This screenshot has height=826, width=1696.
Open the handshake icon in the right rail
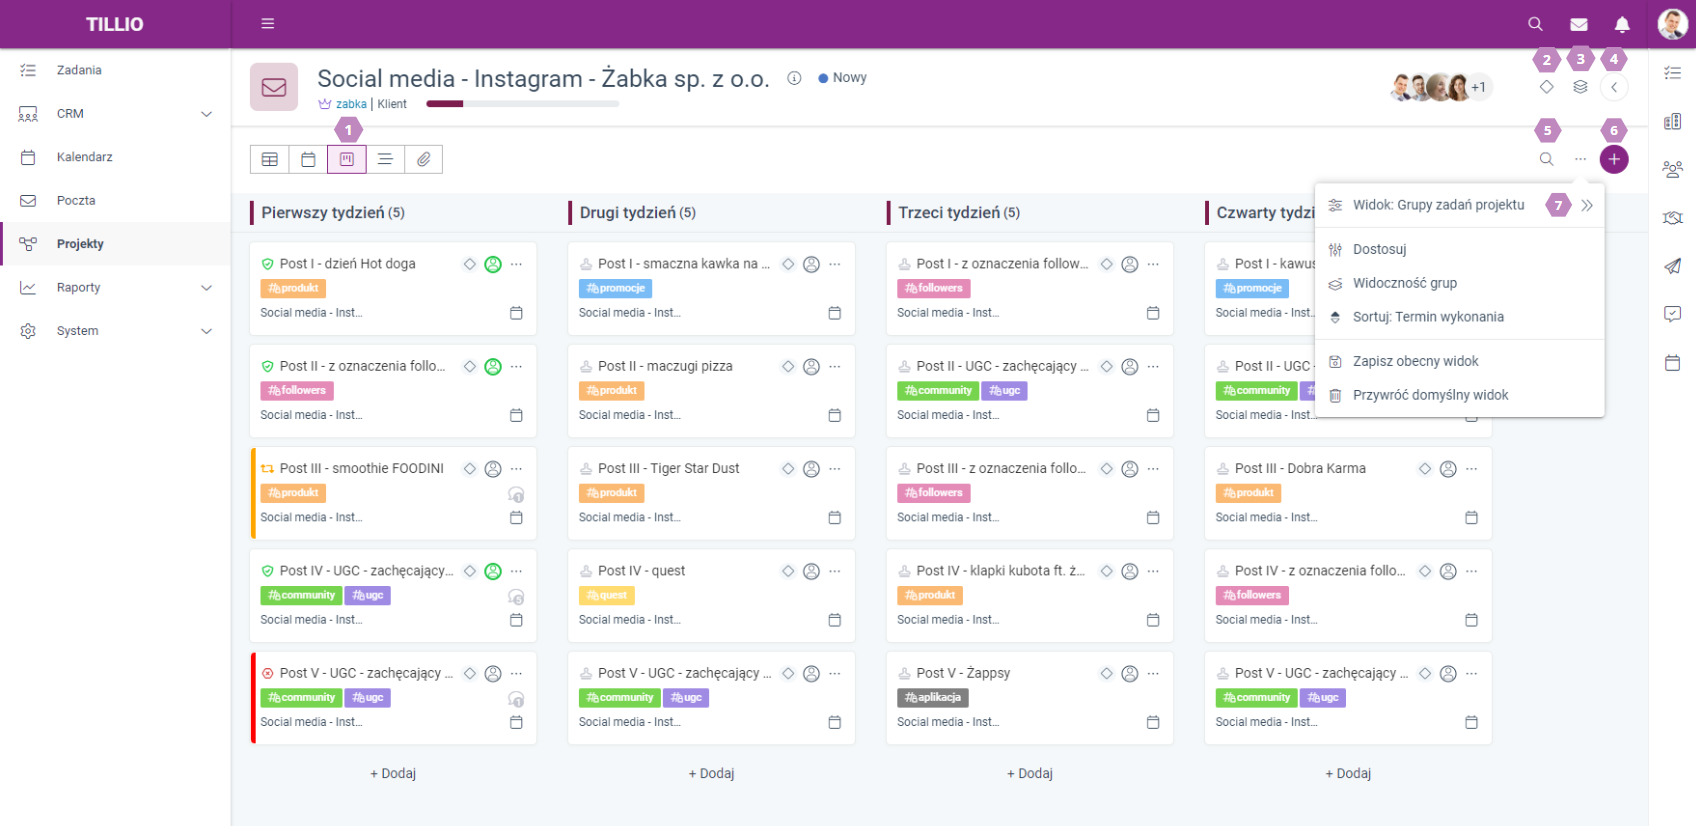pos(1672,217)
